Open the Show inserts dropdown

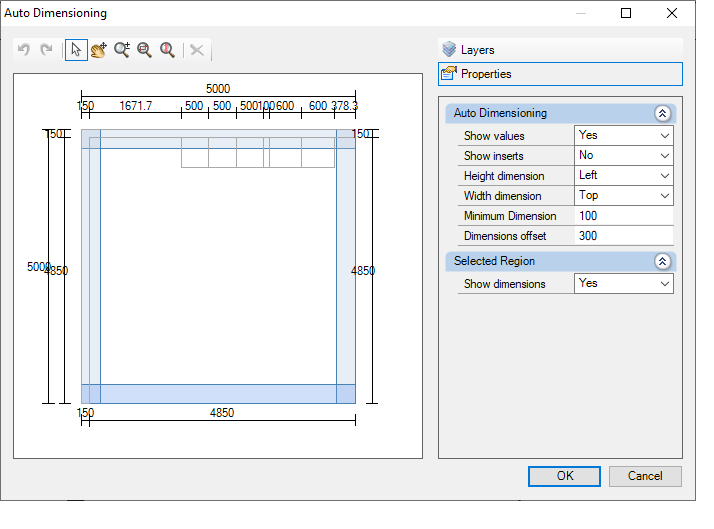[623, 156]
